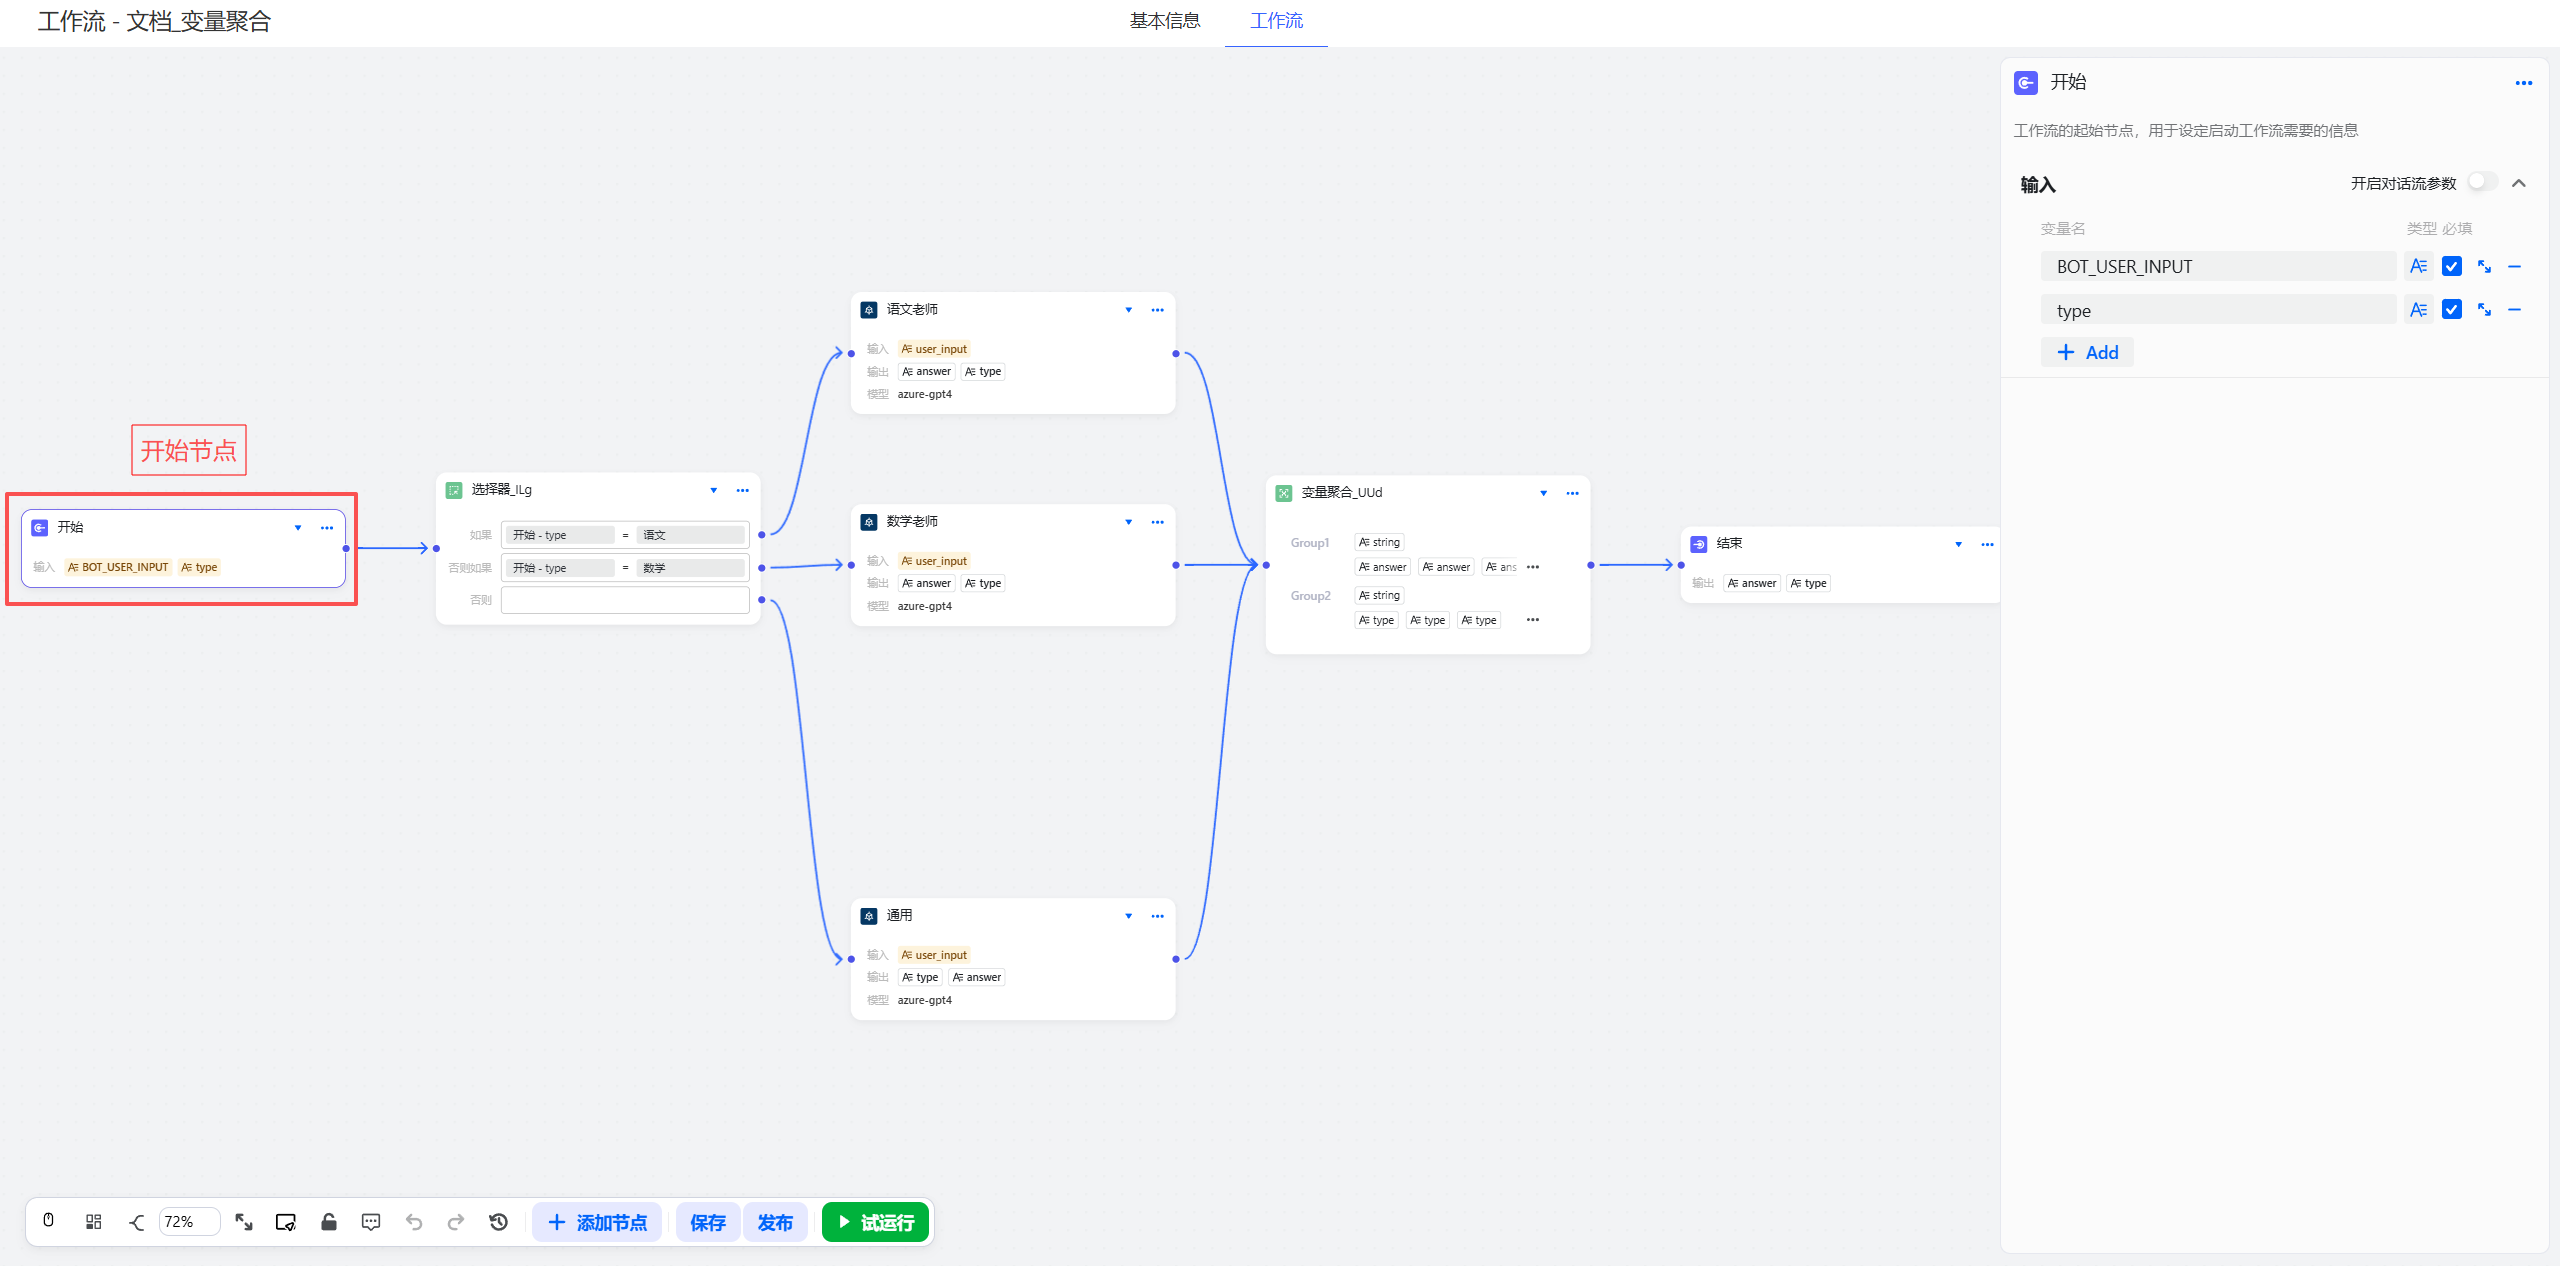
Task: Open the comment icon in the bottom toolbar
Action: tap(371, 1221)
